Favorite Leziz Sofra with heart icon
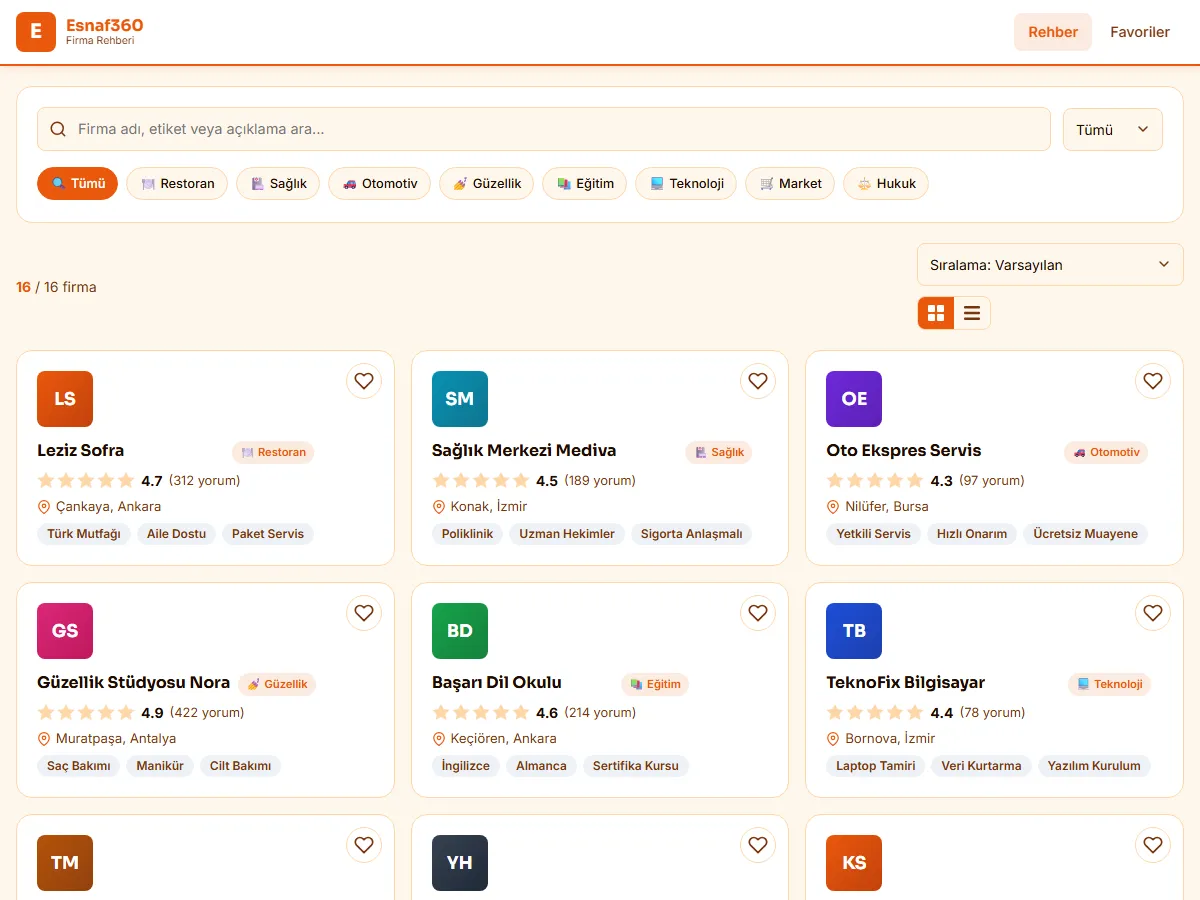This screenshot has width=1200, height=900. click(364, 381)
